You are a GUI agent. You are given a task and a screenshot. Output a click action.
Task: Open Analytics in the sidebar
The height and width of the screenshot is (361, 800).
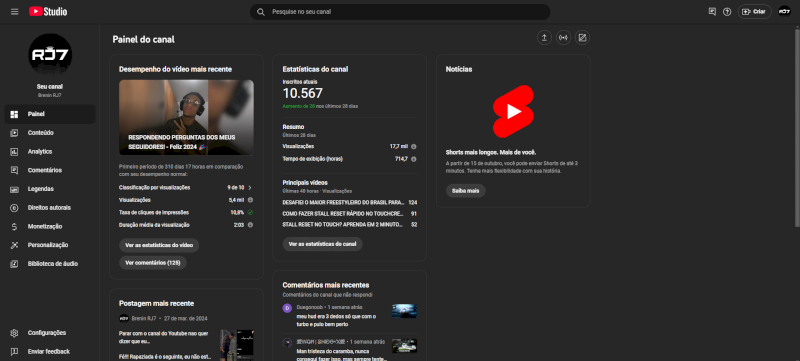50,151
